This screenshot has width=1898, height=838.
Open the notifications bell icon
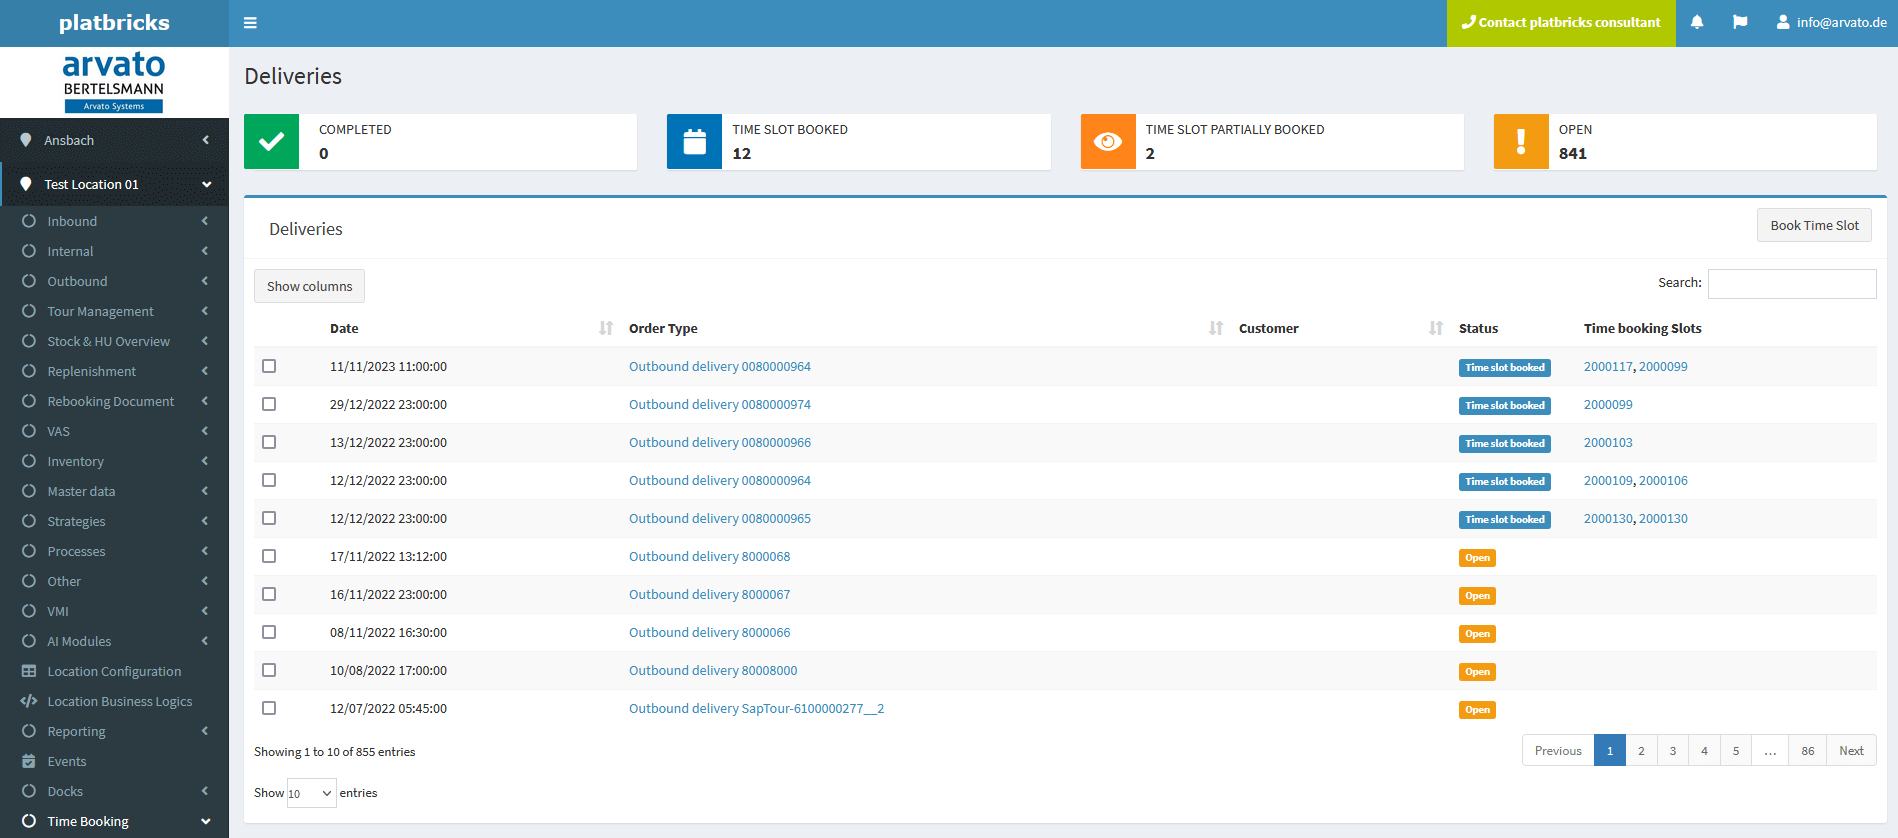[1697, 22]
